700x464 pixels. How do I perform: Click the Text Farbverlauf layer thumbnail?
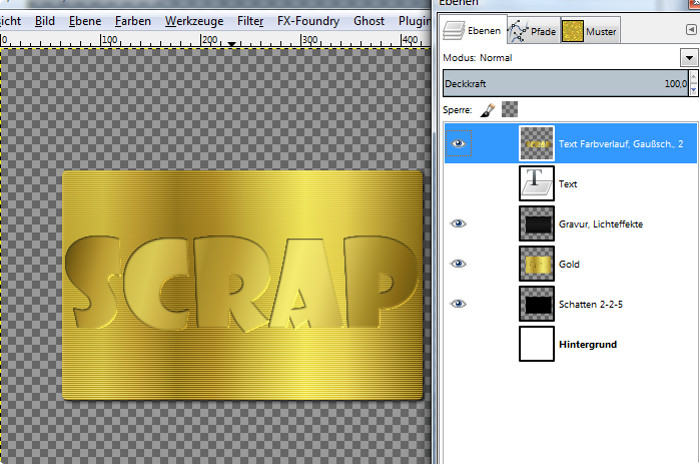[539, 144]
